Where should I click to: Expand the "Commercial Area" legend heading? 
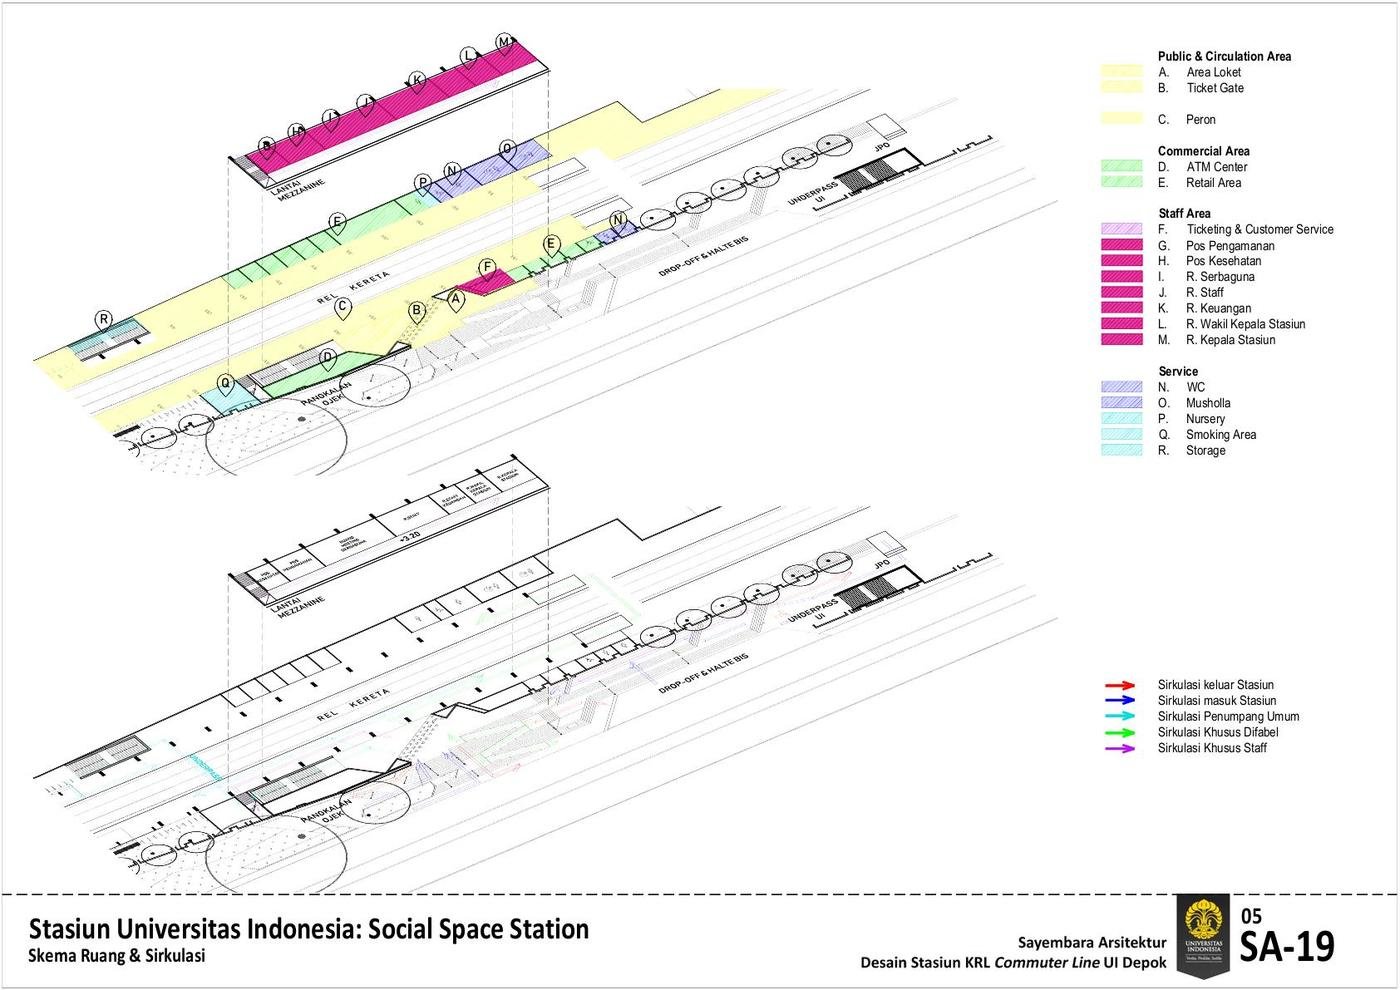(1202, 151)
